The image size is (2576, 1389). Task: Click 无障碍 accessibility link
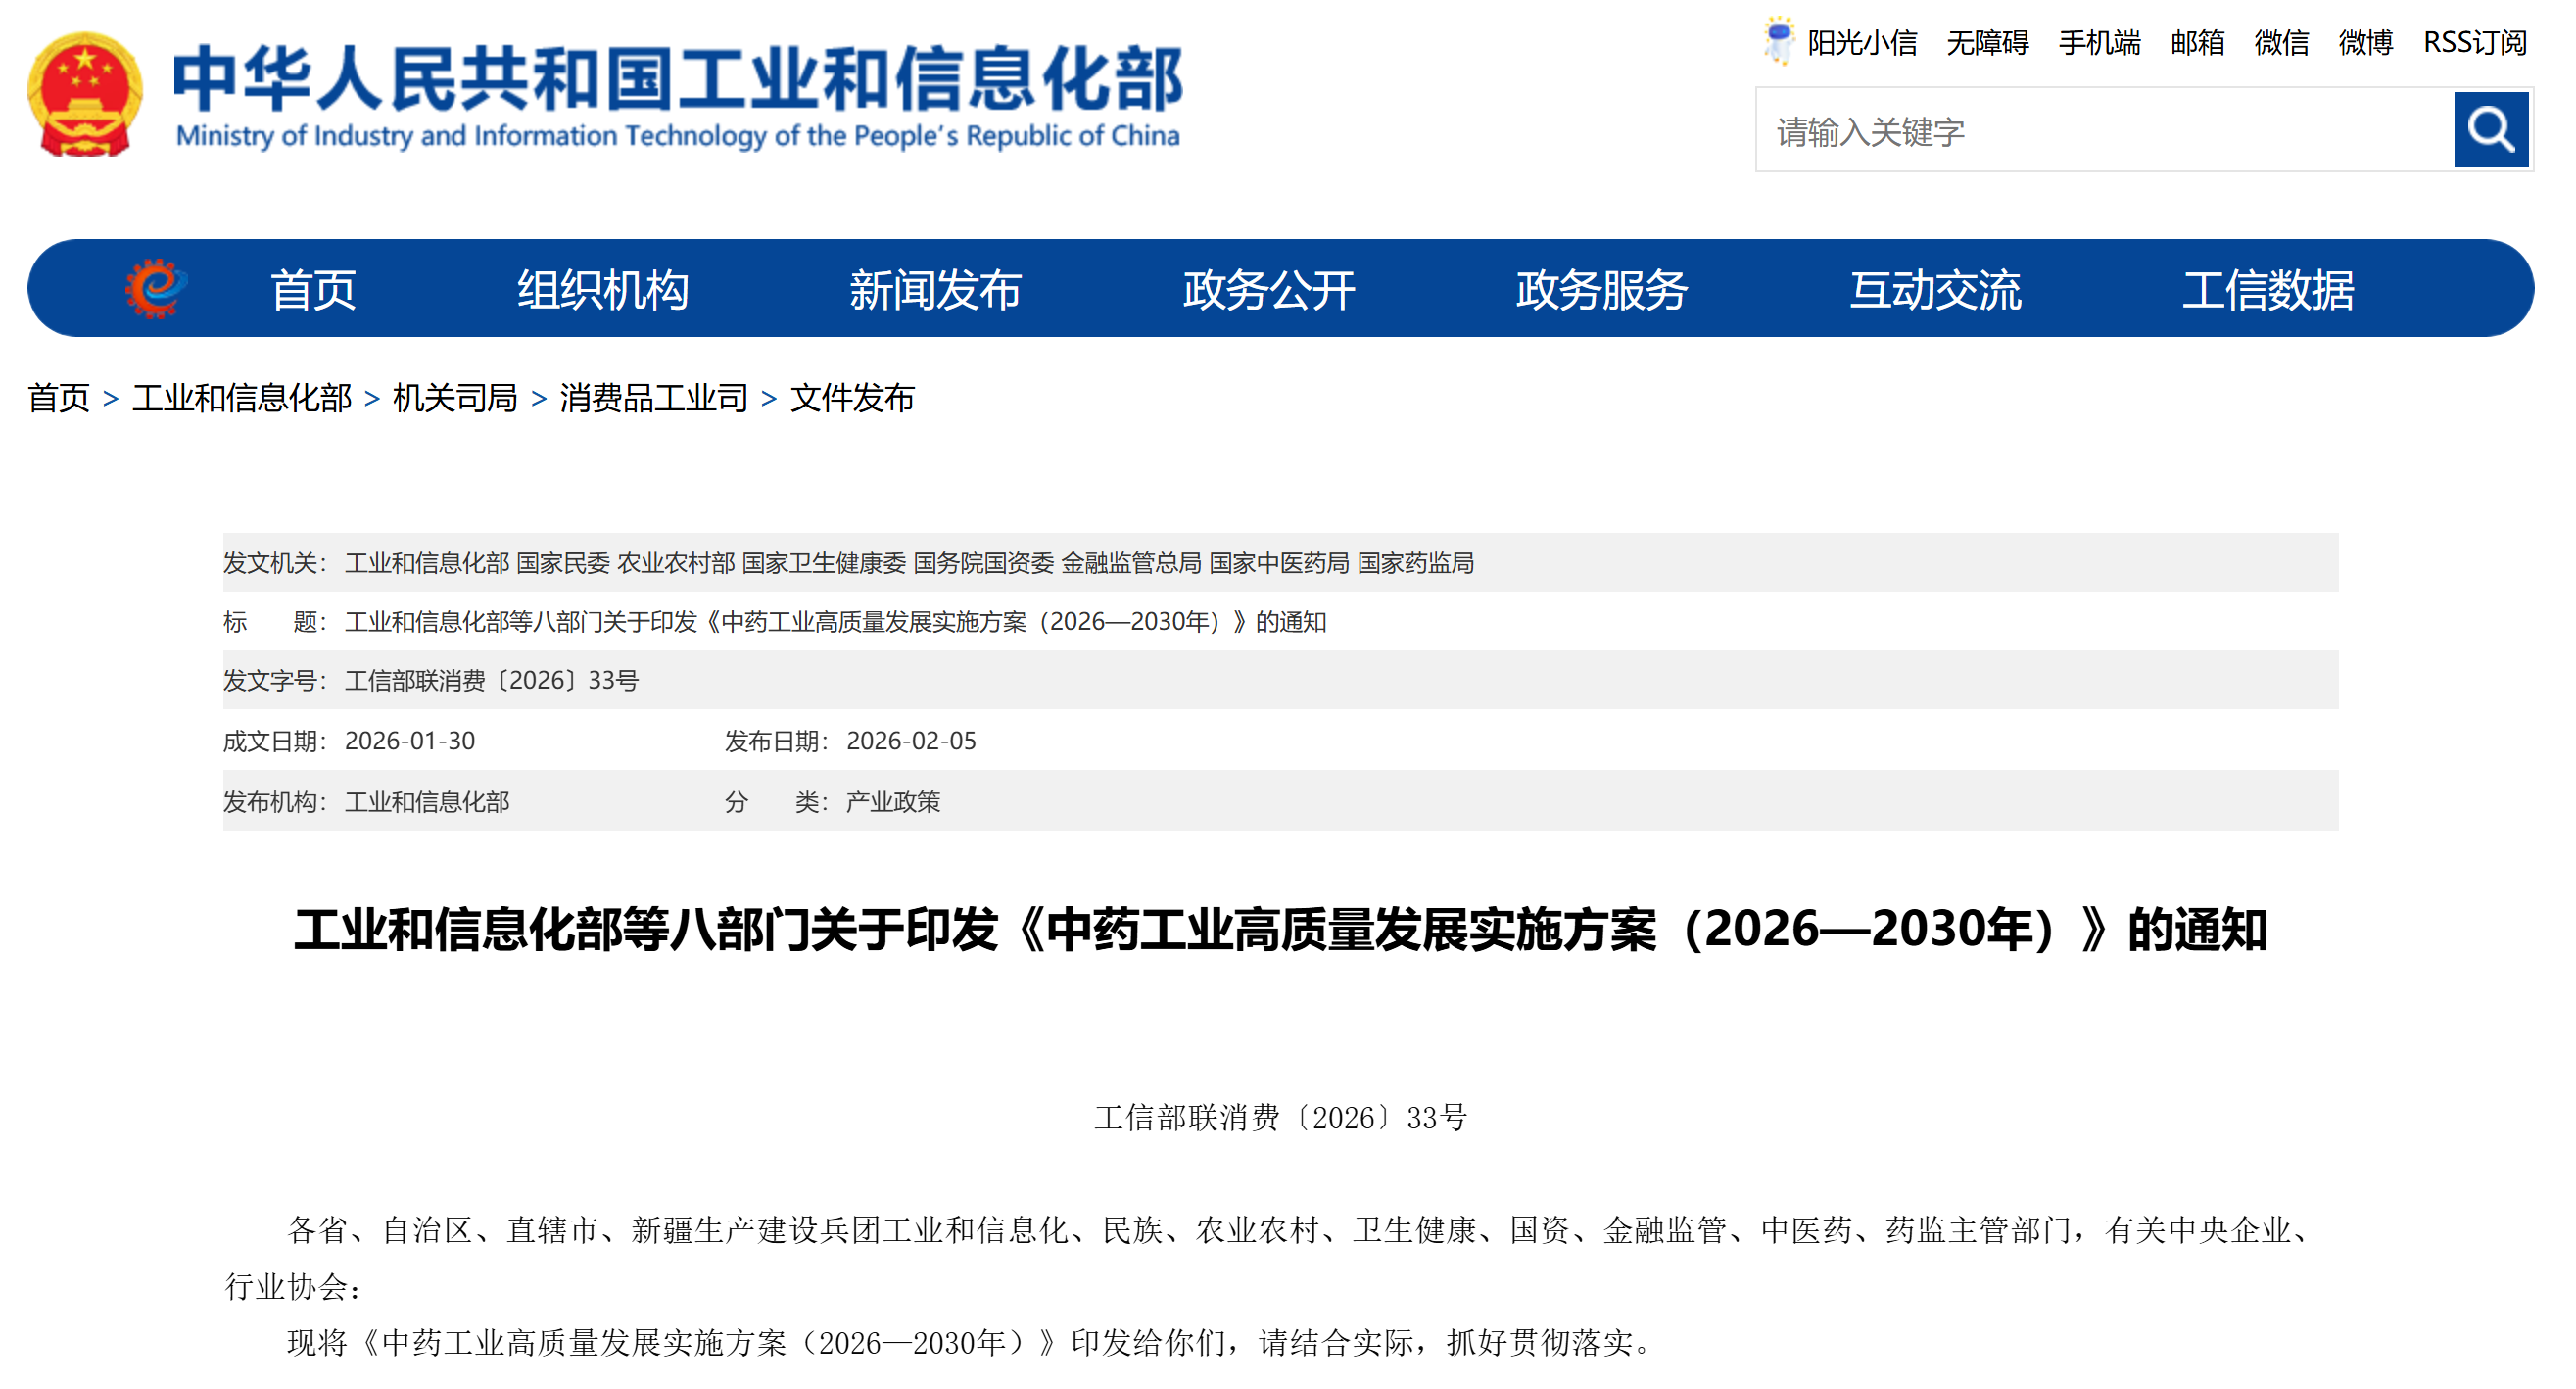tap(1987, 43)
